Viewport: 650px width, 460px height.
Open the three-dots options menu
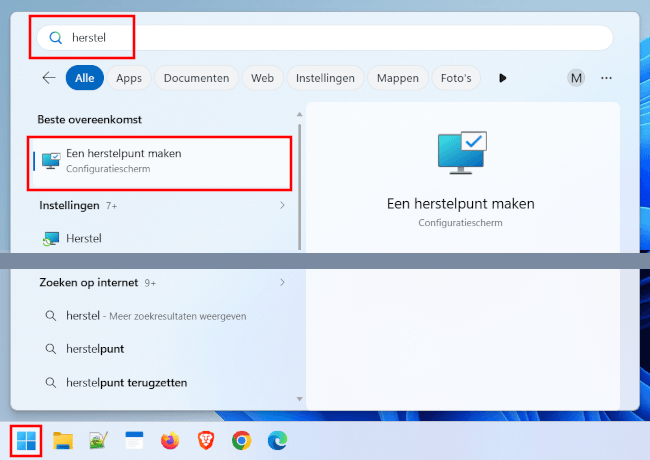(x=606, y=78)
